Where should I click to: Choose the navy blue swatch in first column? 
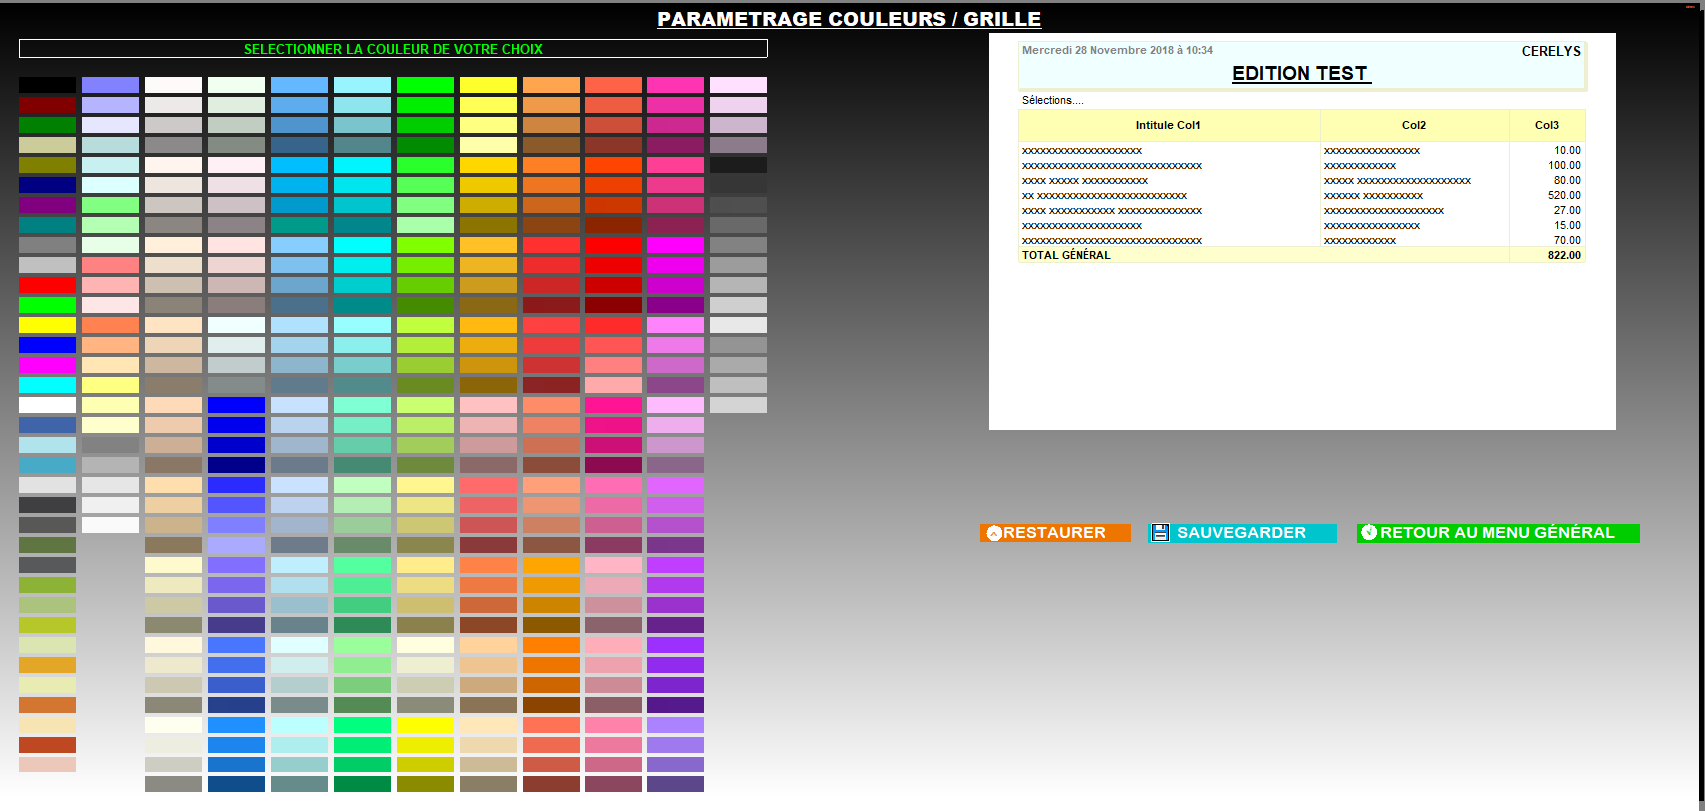click(x=47, y=185)
